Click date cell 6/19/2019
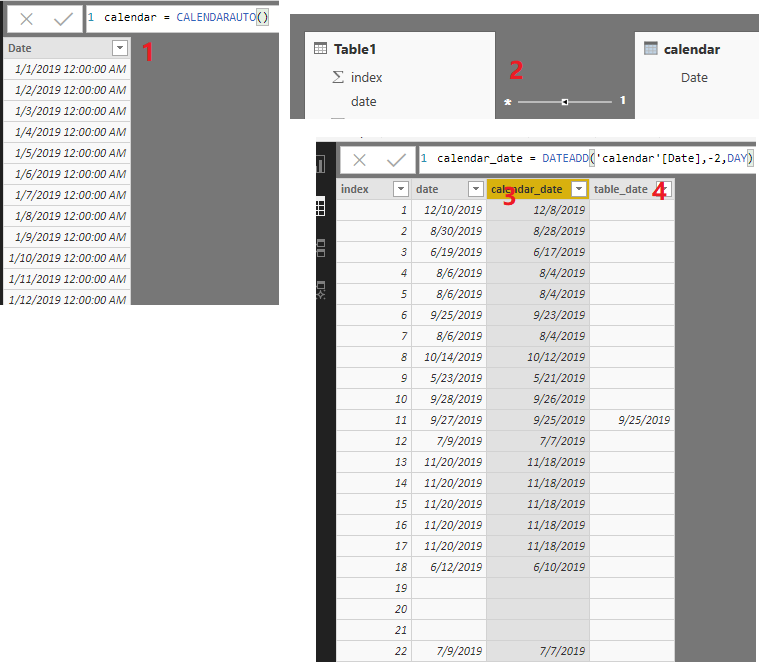This screenshot has height=664, width=759. pyautogui.click(x=449, y=252)
